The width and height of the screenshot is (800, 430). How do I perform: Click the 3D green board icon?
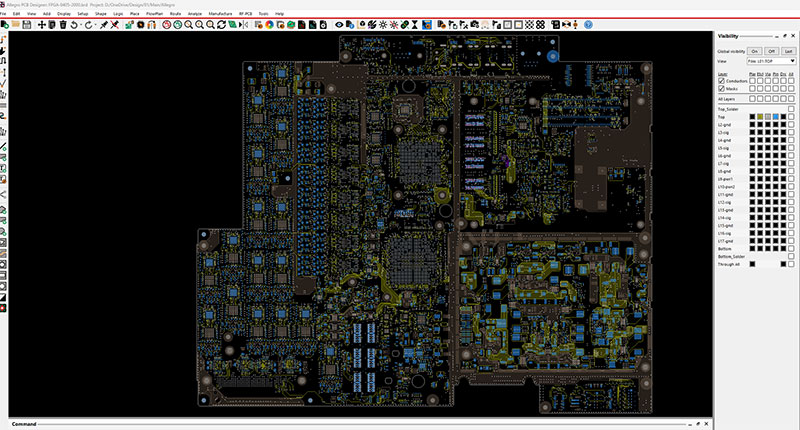291,24
